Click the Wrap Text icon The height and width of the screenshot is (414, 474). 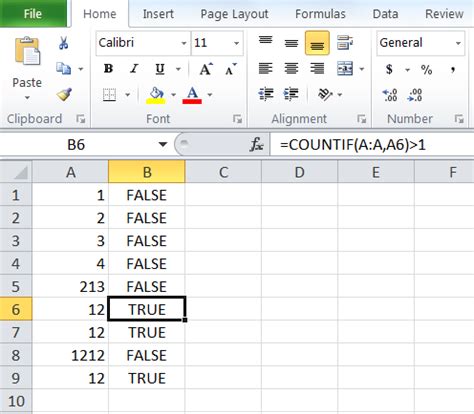(345, 42)
